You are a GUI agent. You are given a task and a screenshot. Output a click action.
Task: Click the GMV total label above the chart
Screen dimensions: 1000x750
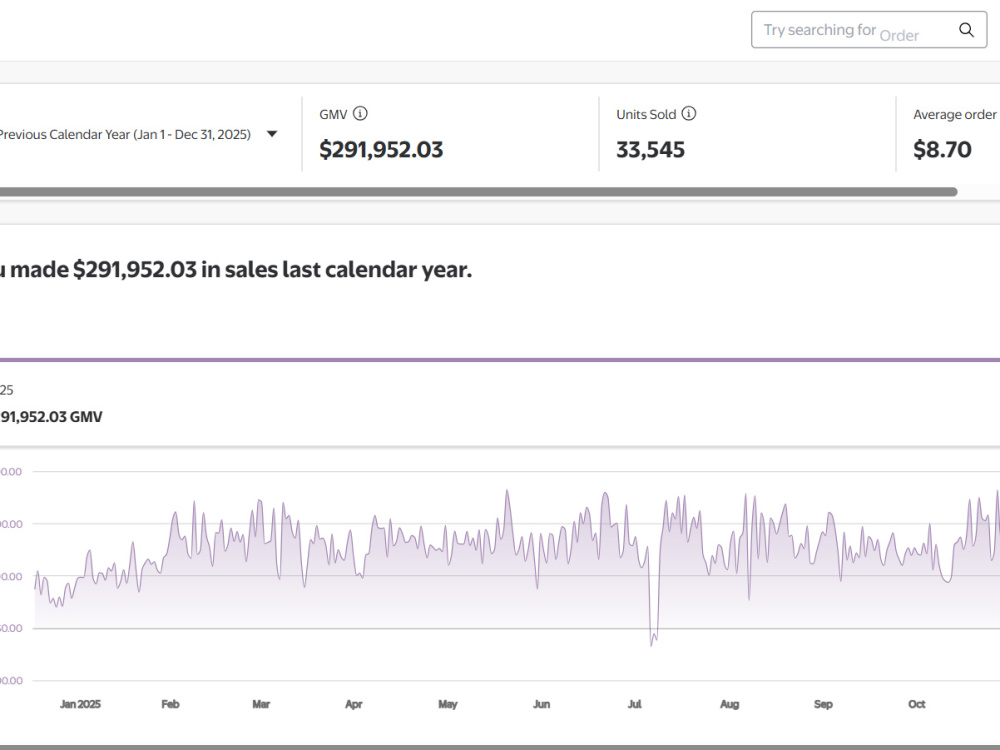[x=51, y=417]
